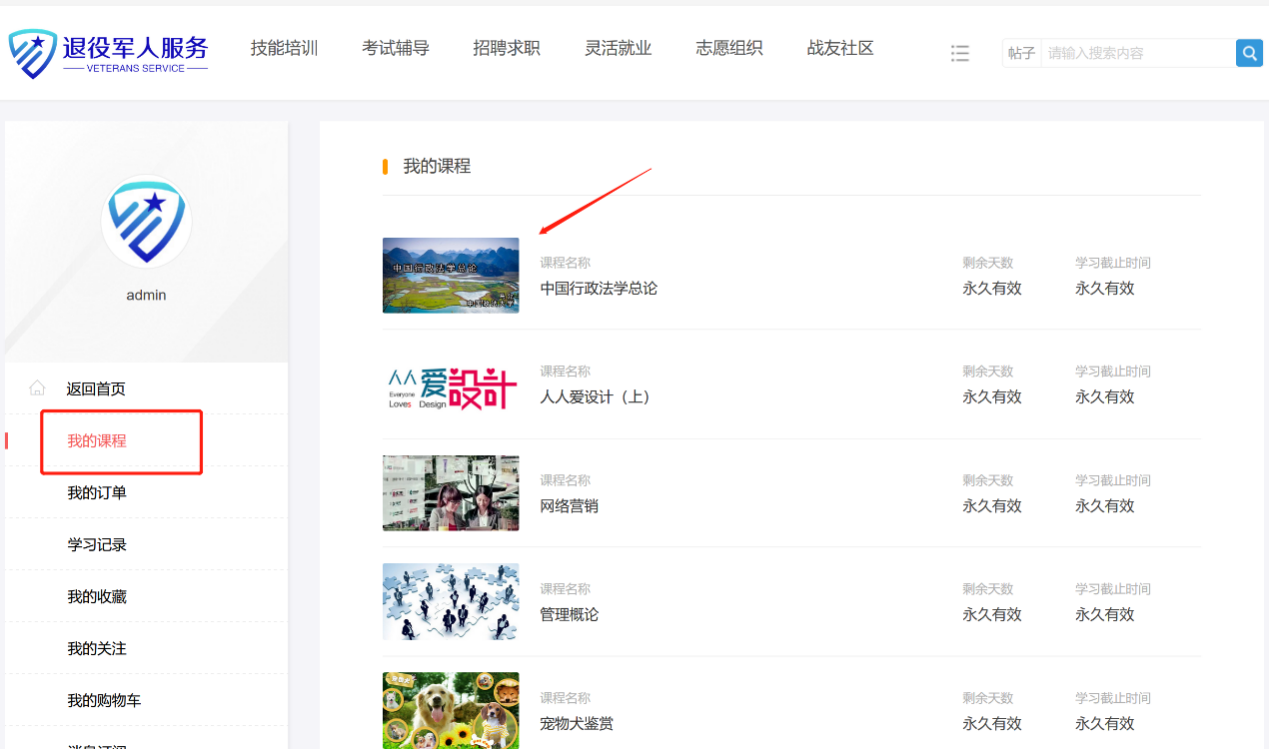1269x749 pixels.
Task: Go to 学习记录 in the sidebar
Action: coord(97,545)
